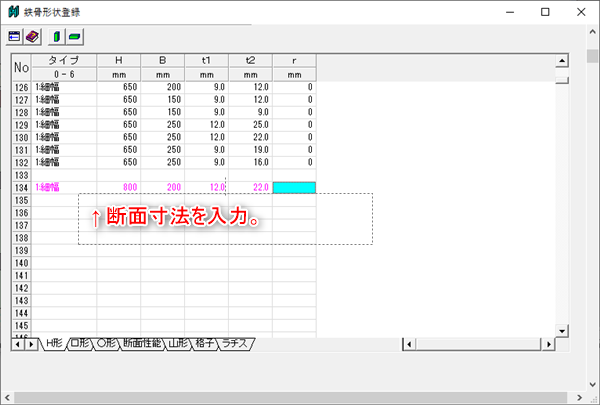
Task: Click the window's bottom horizontal scrollbar track
Action: tap(300, 397)
